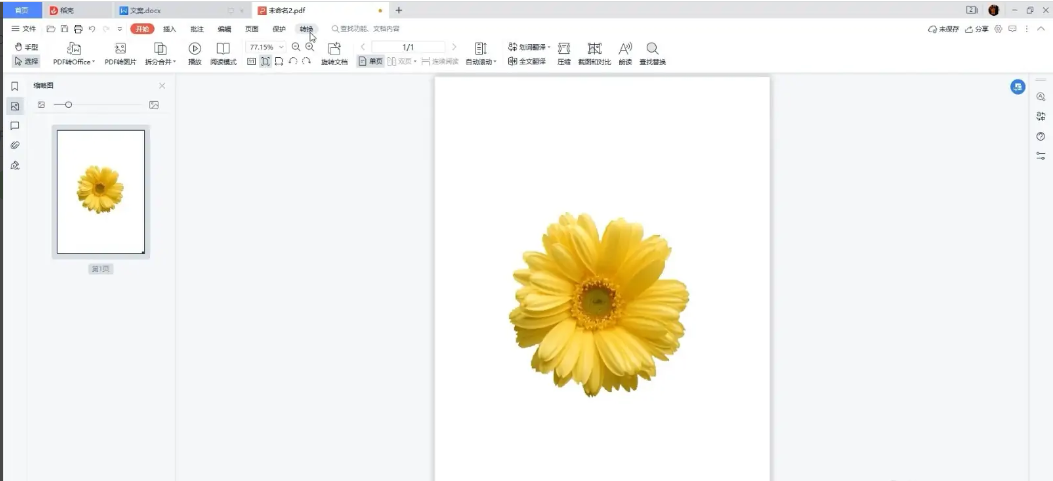Click the PDF to Office conversion icon
1053x481 pixels.
click(x=74, y=48)
